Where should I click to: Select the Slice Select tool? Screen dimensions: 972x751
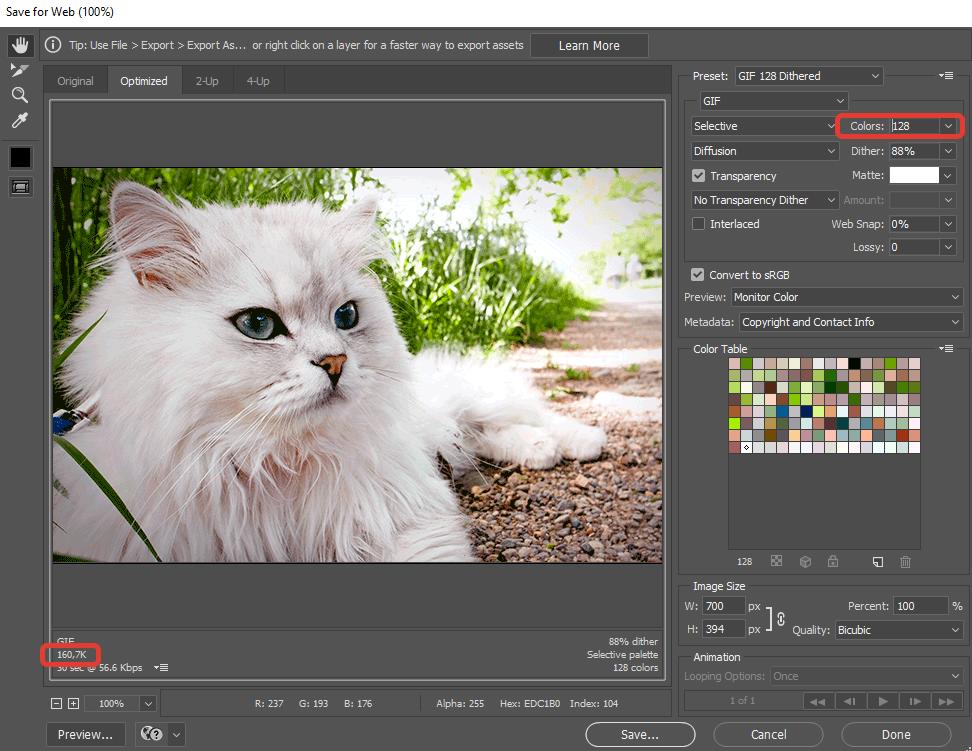20,70
